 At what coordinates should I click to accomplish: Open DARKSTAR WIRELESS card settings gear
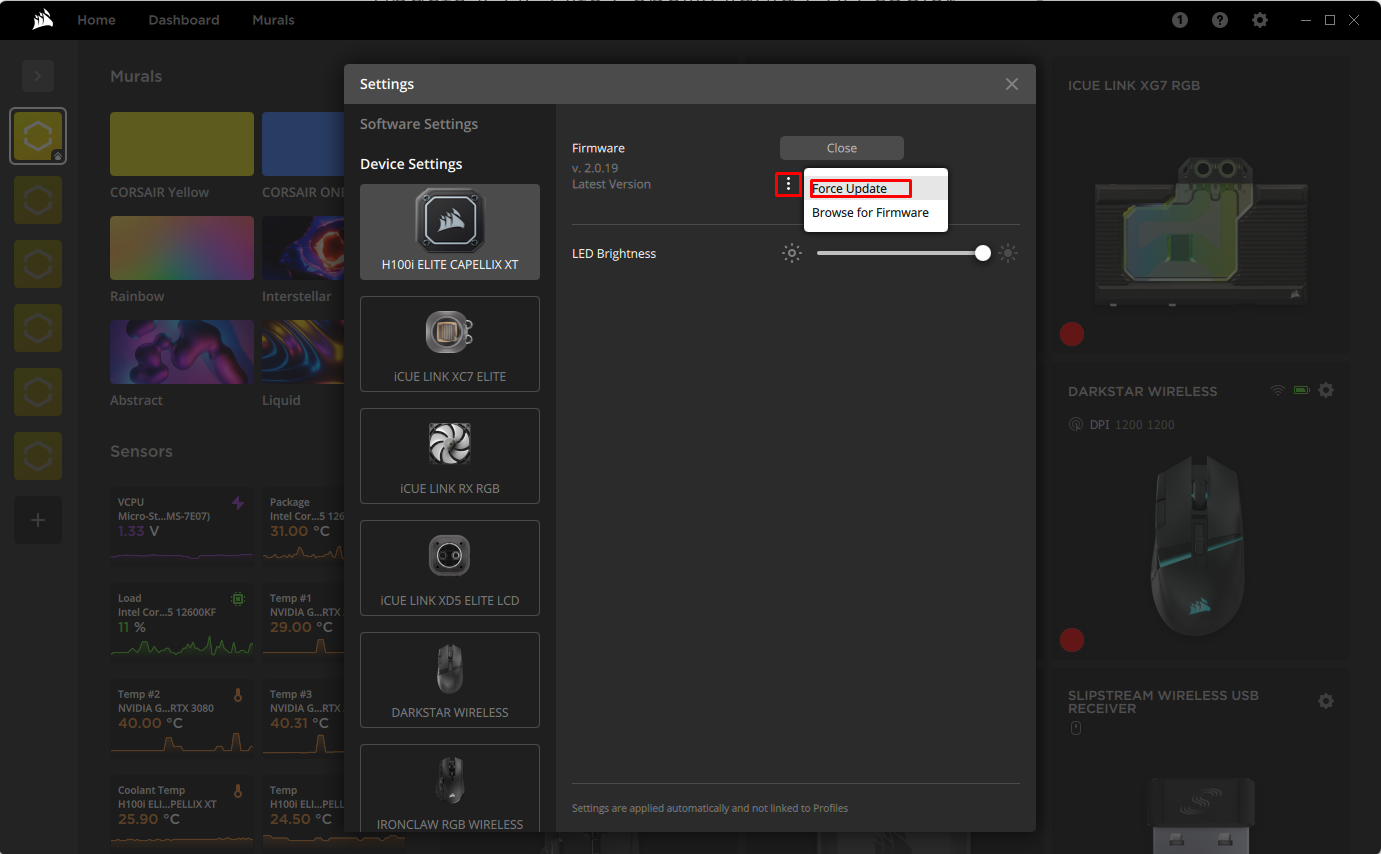point(1326,390)
